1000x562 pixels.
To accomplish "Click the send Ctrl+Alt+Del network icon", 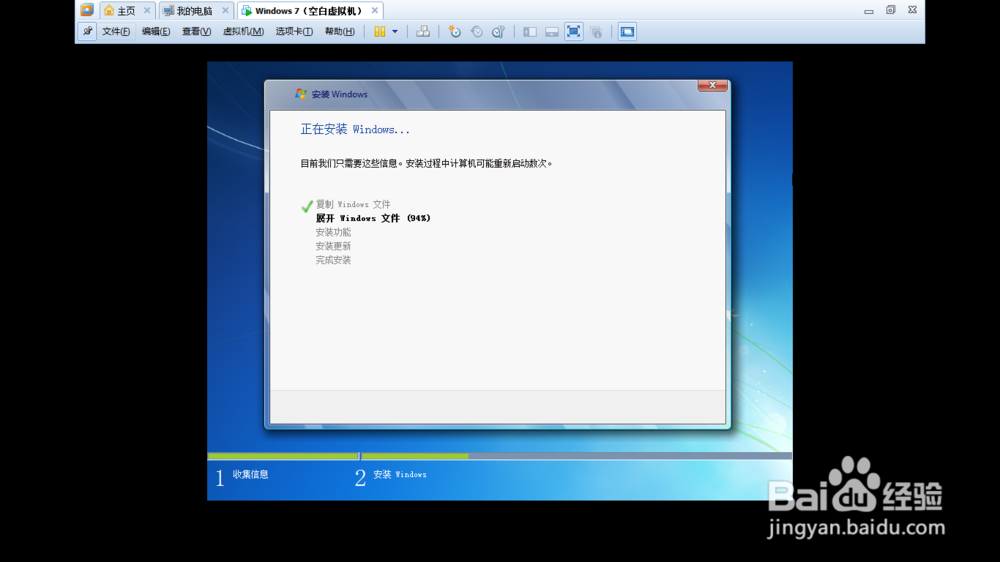I will click(423, 31).
